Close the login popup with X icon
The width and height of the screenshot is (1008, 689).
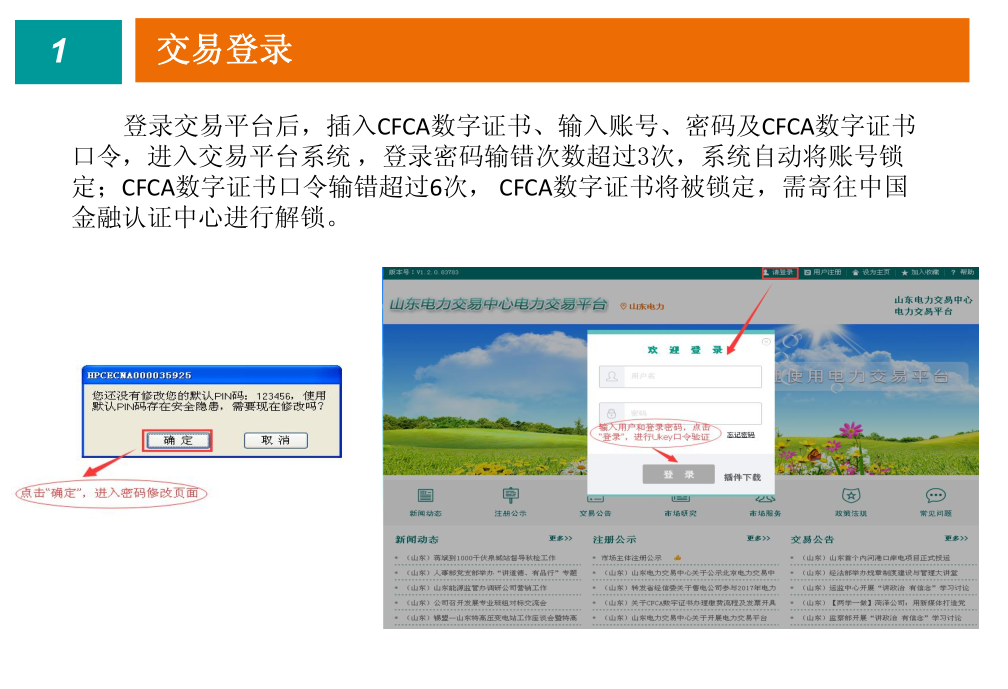(x=766, y=342)
